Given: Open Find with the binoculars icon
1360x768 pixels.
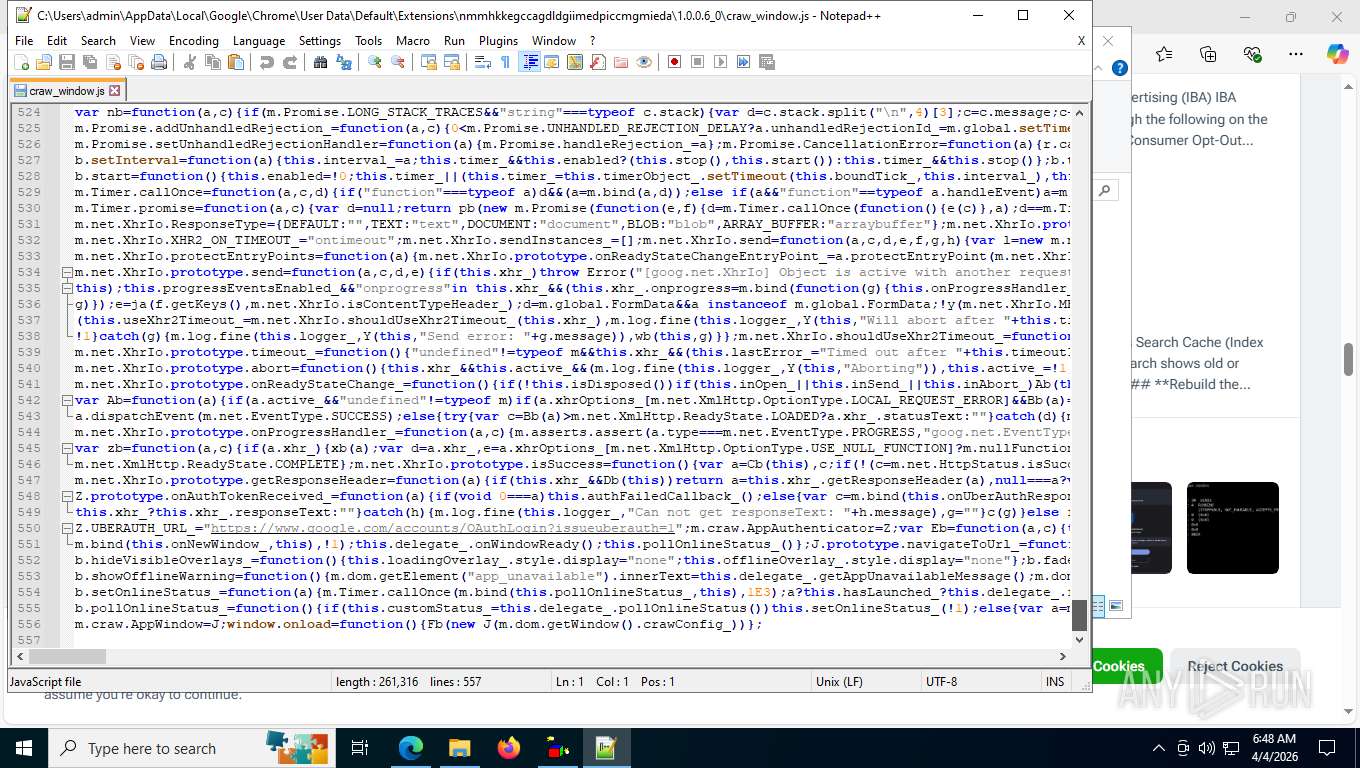Looking at the screenshot, I should (320, 62).
